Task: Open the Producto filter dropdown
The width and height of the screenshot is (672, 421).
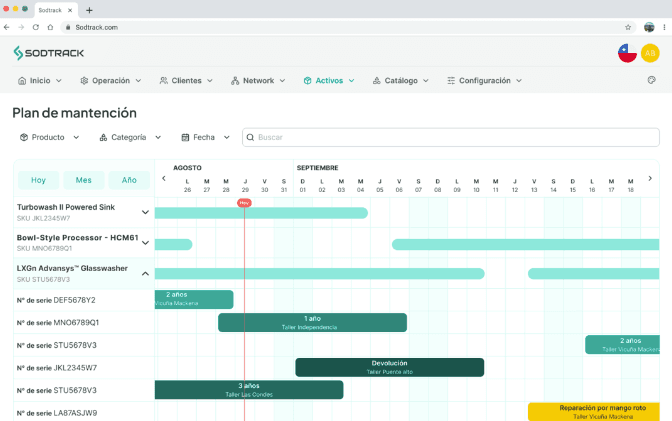Action: pyautogui.click(x=50, y=137)
